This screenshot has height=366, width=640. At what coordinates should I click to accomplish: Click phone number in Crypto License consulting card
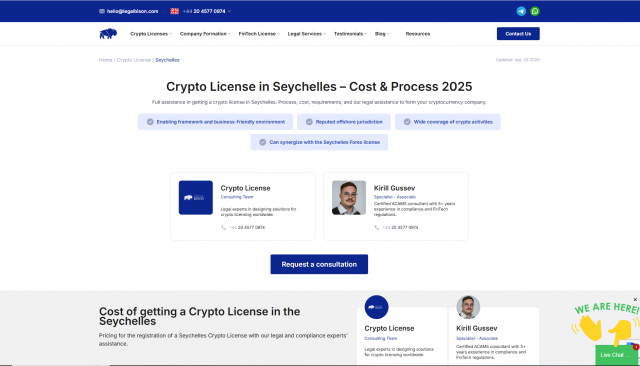(247, 228)
